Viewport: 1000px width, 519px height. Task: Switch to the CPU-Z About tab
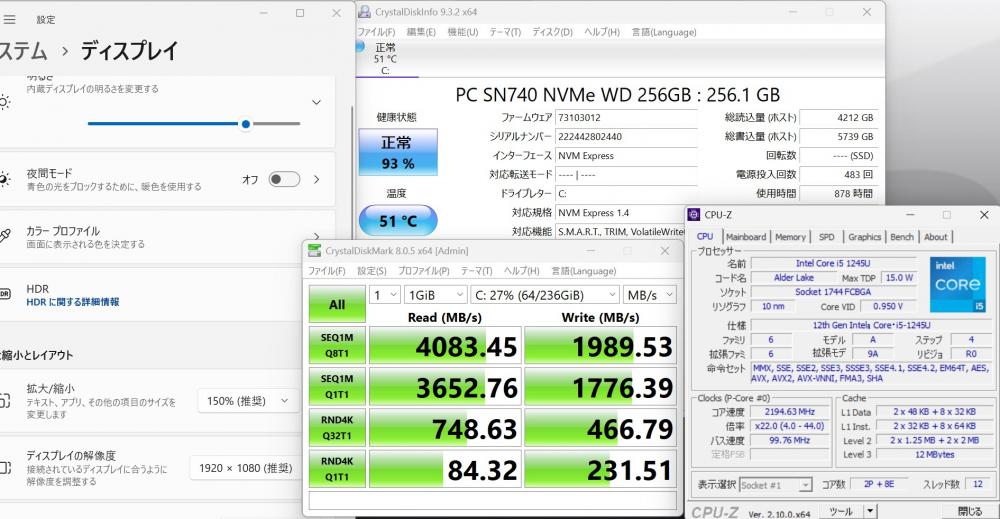tap(936, 237)
